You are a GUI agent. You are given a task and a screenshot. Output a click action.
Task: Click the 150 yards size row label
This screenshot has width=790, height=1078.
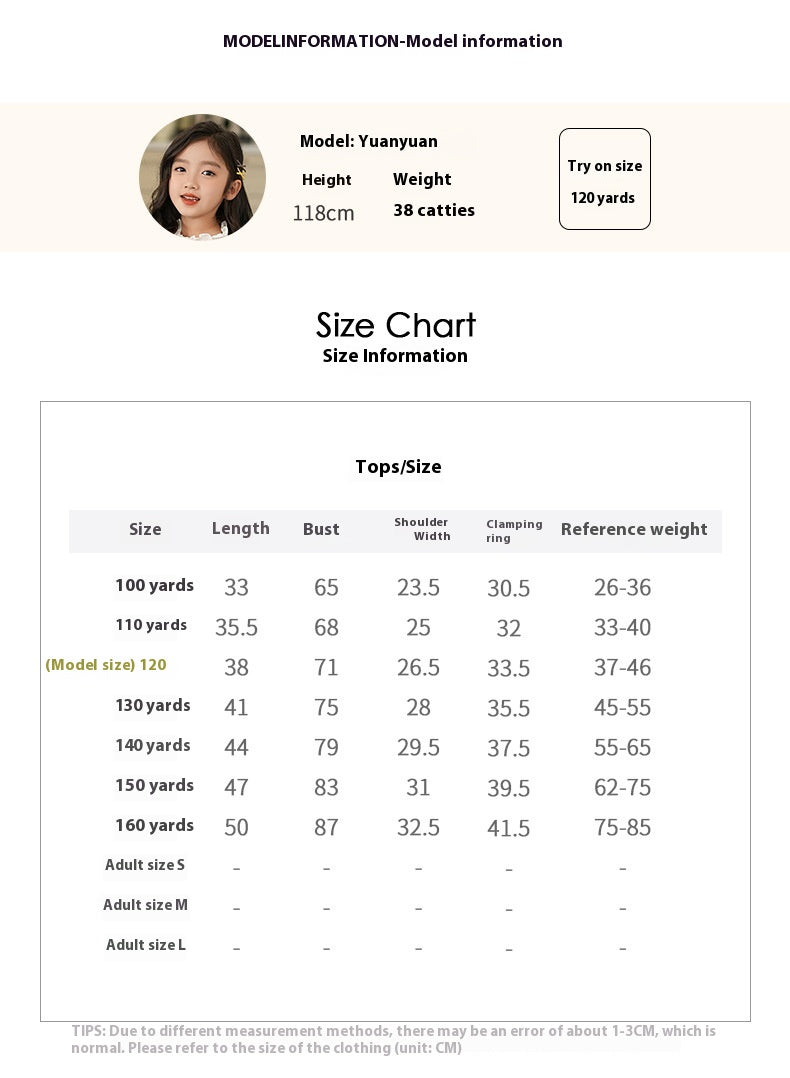click(x=154, y=786)
